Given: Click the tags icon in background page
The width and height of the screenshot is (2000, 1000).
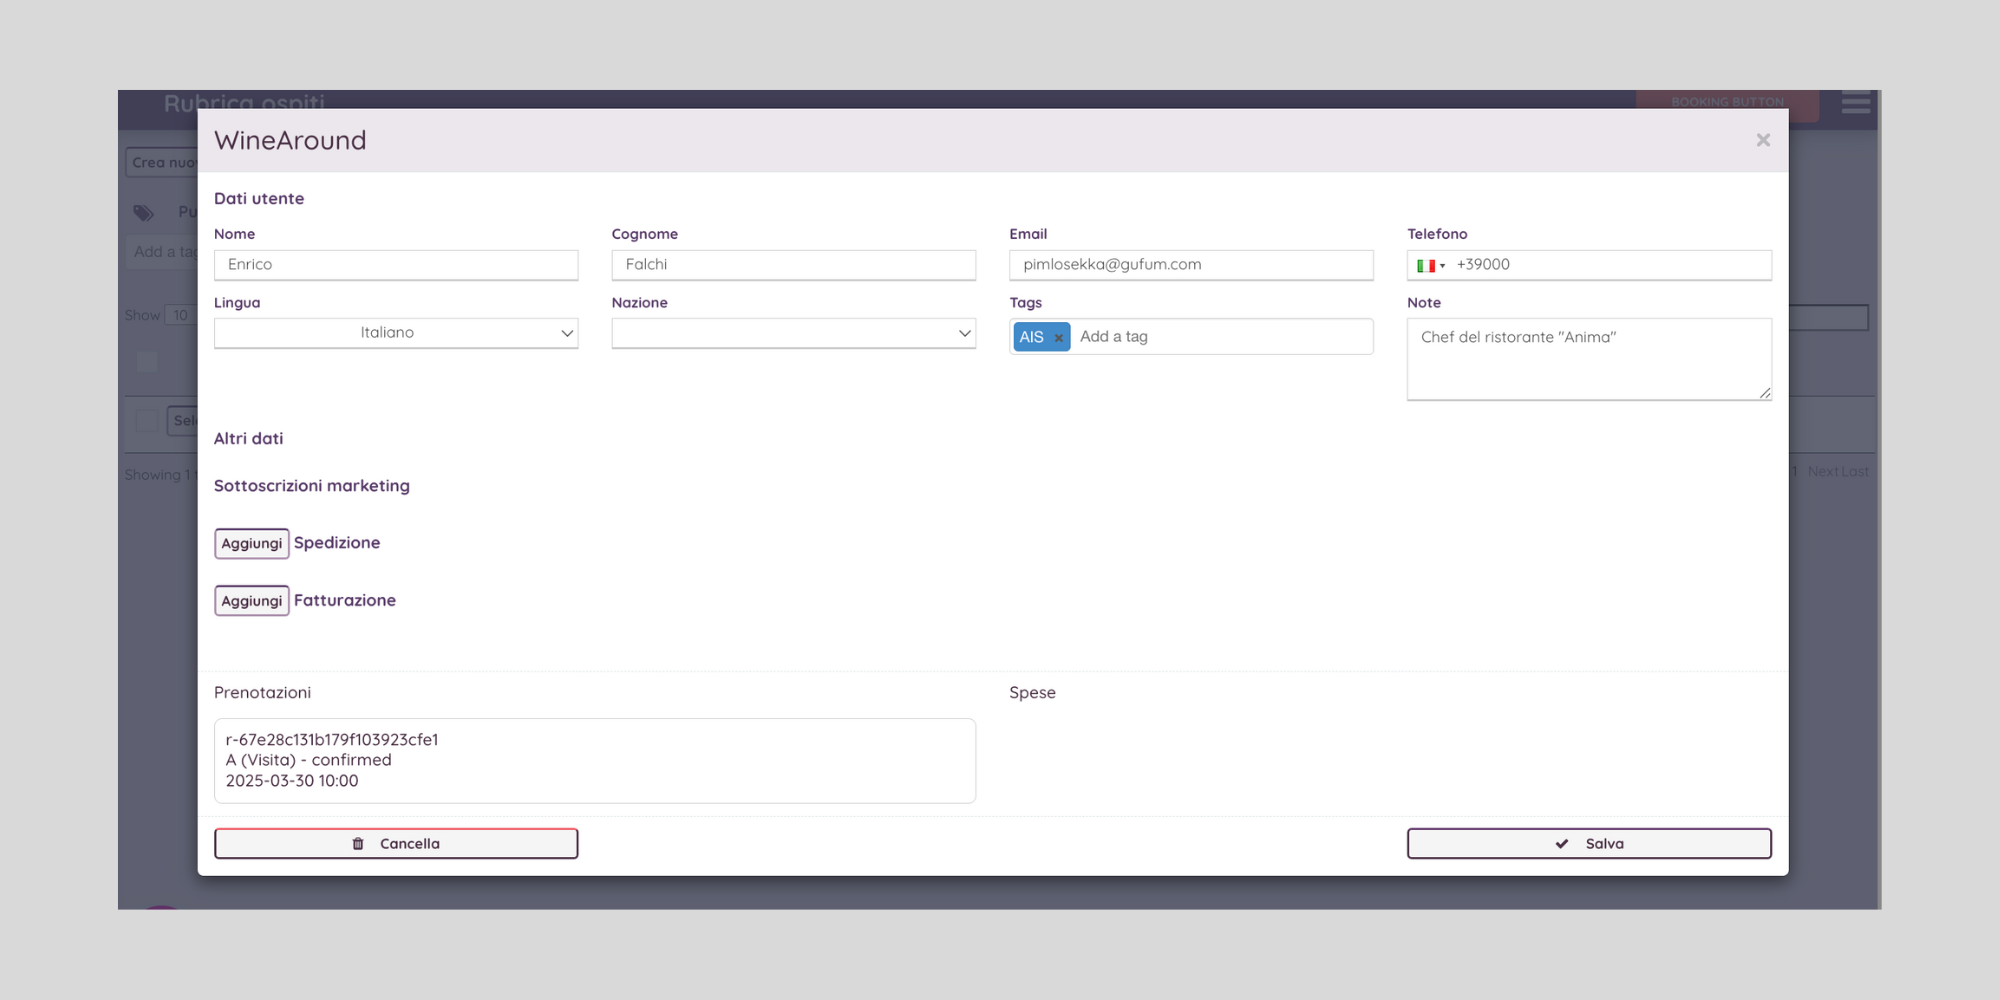Looking at the screenshot, I should 144,212.
